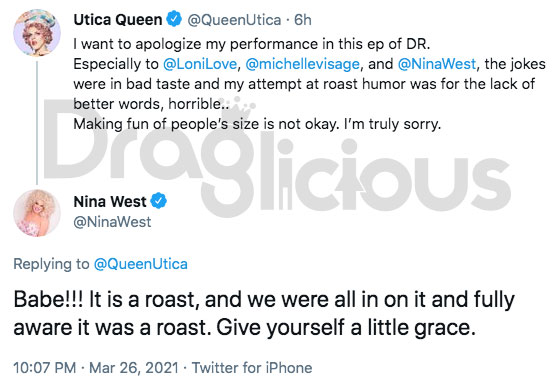Open the @NinaWest mention in Utica's tweet
The image size is (555, 392).
437,64
